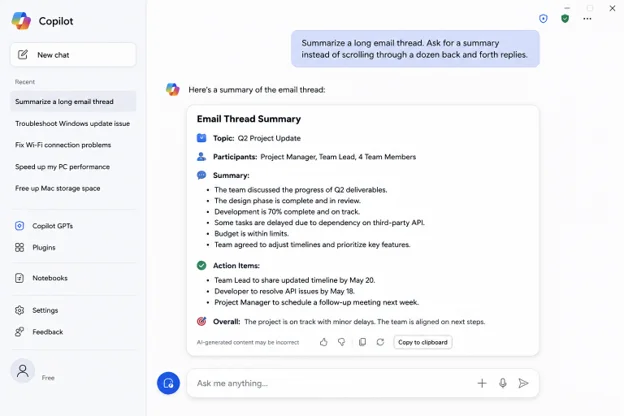Click the Overall target icon
The width and height of the screenshot is (624, 416).
tap(202, 321)
